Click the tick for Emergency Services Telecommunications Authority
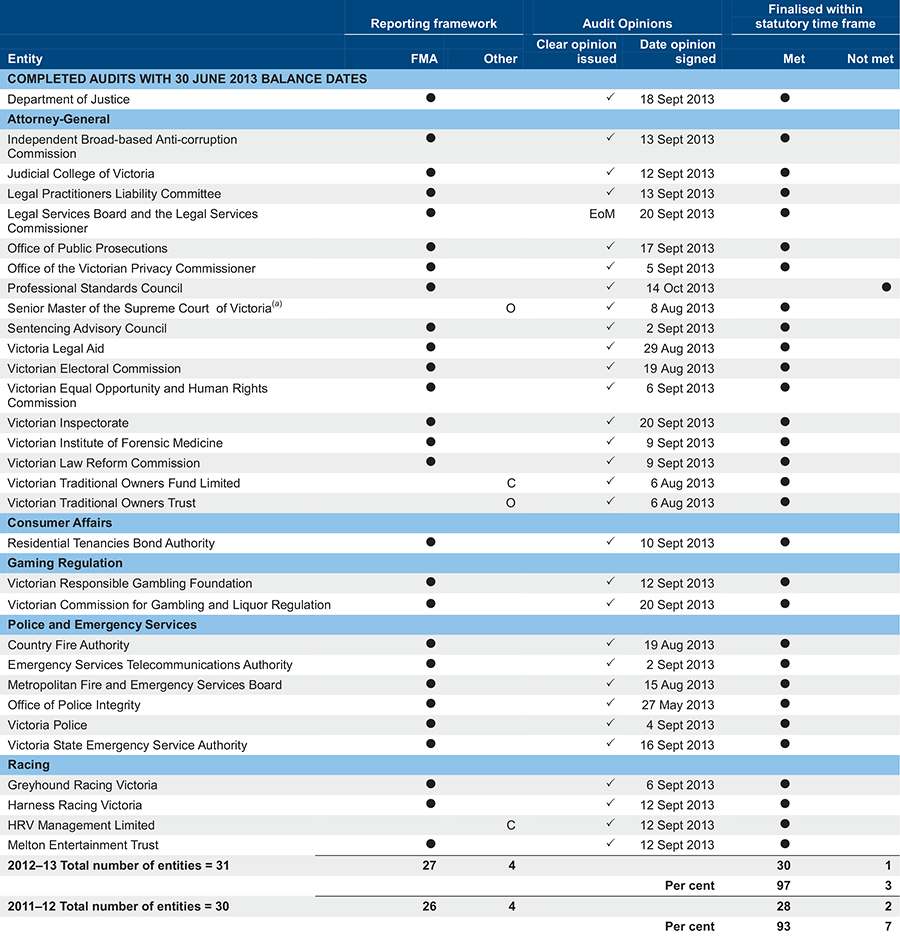 pyautogui.click(x=610, y=663)
